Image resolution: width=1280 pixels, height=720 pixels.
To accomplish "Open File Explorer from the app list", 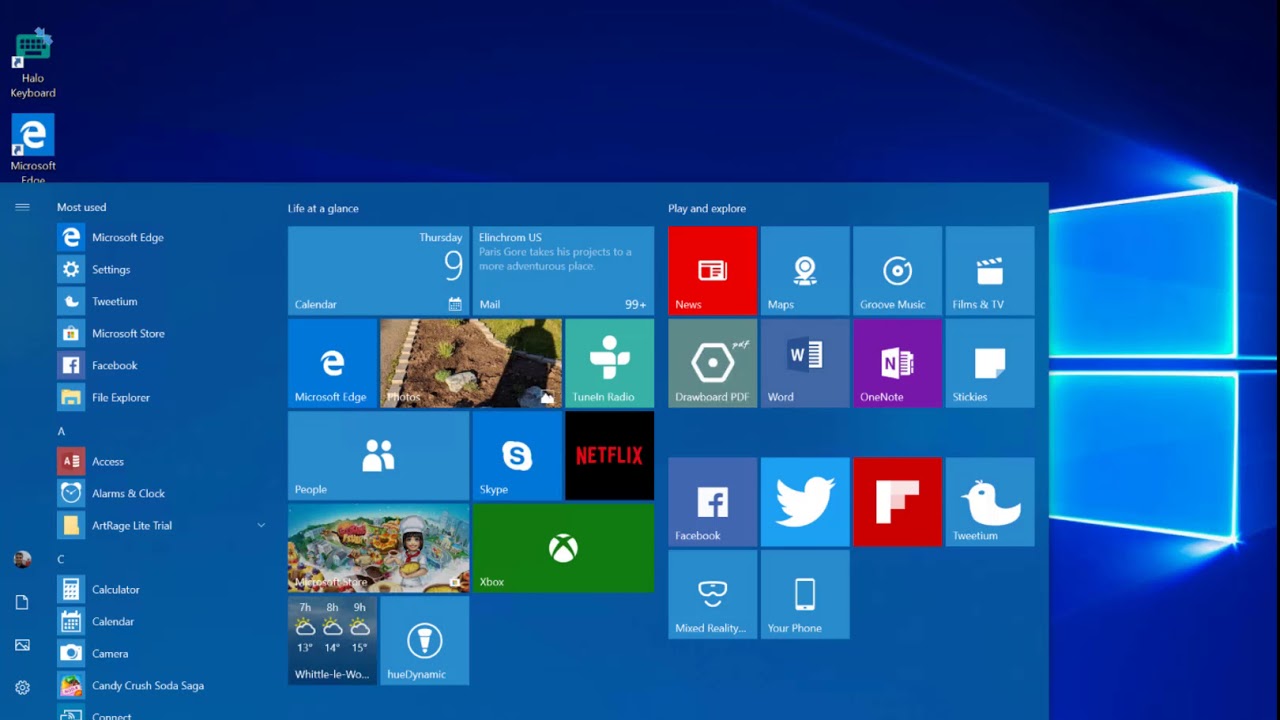I will click(162, 397).
